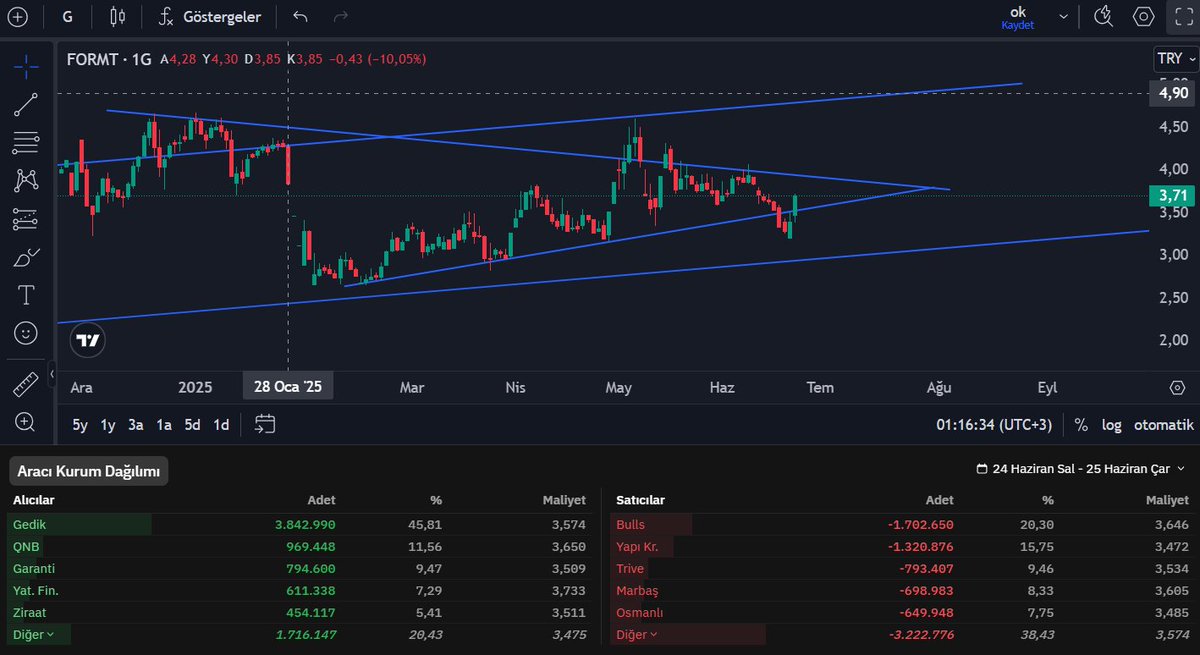Expand the layout dropdown arrow next to Kaydet
This screenshot has width=1200, height=655.
[1063, 16]
